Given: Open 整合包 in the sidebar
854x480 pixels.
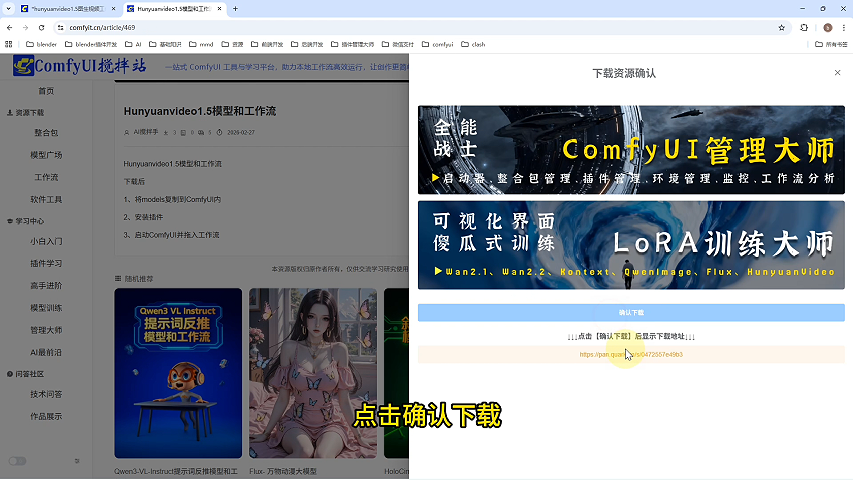Looking at the screenshot, I should tap(46, 133).
